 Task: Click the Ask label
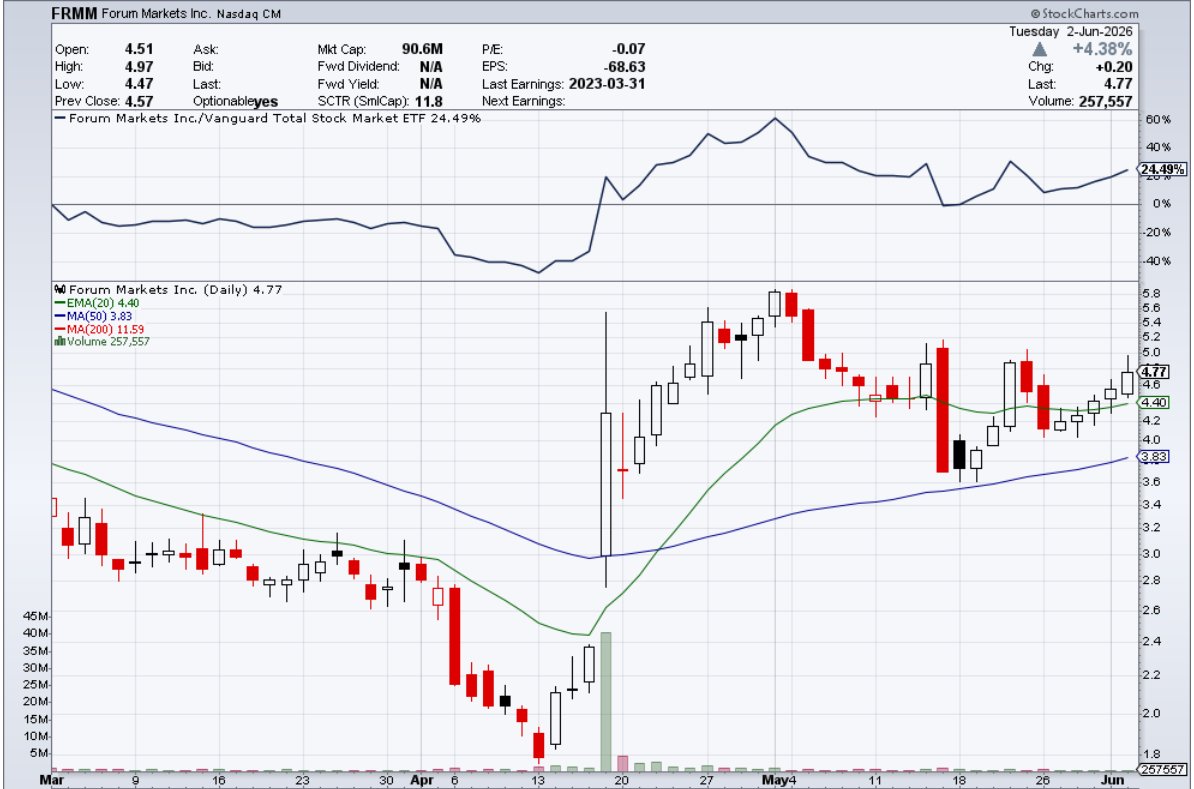point(206,50)
